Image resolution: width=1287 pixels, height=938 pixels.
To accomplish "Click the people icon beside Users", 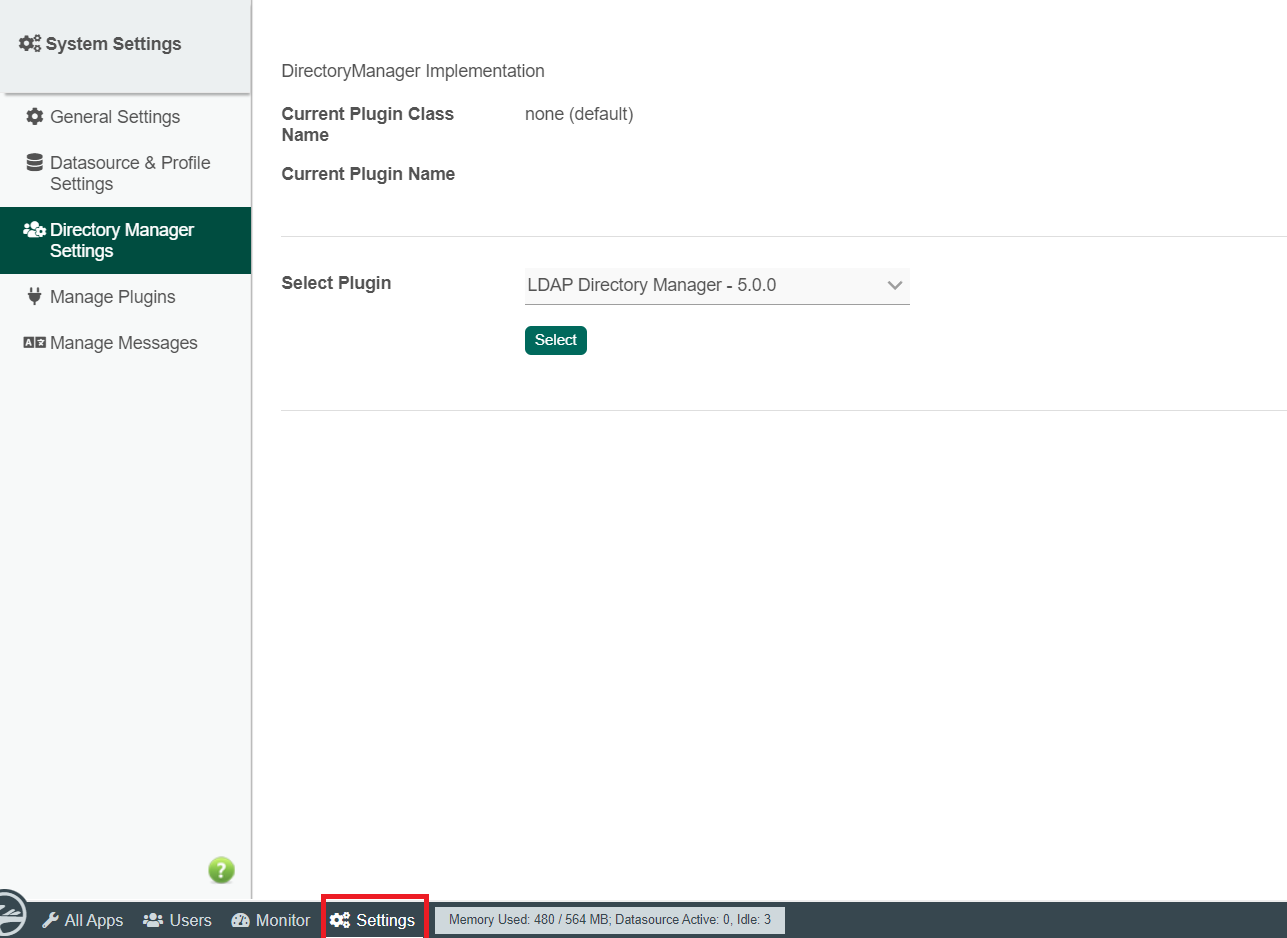I will tap(153, 920).
